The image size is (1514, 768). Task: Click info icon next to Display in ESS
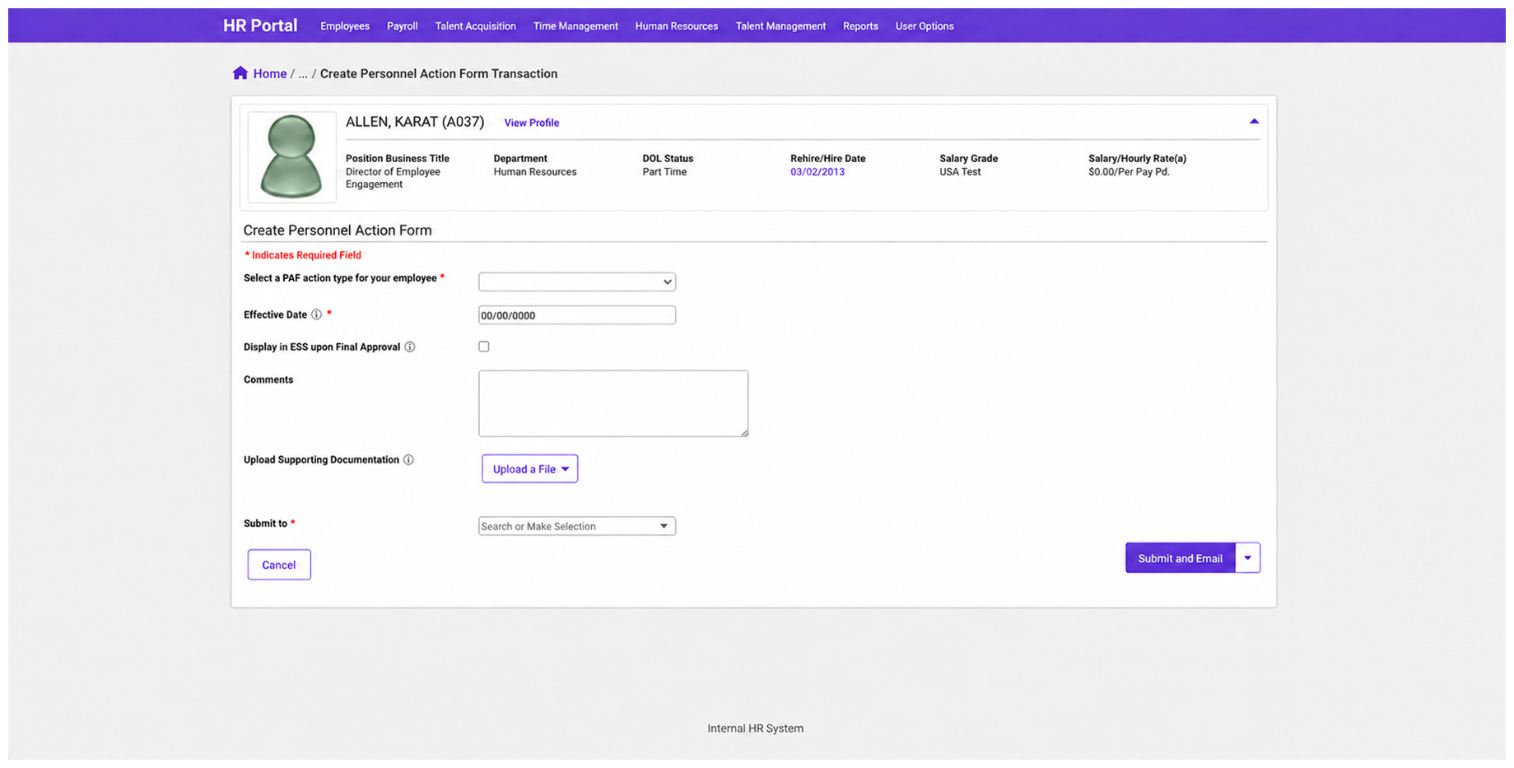(410, 347)
